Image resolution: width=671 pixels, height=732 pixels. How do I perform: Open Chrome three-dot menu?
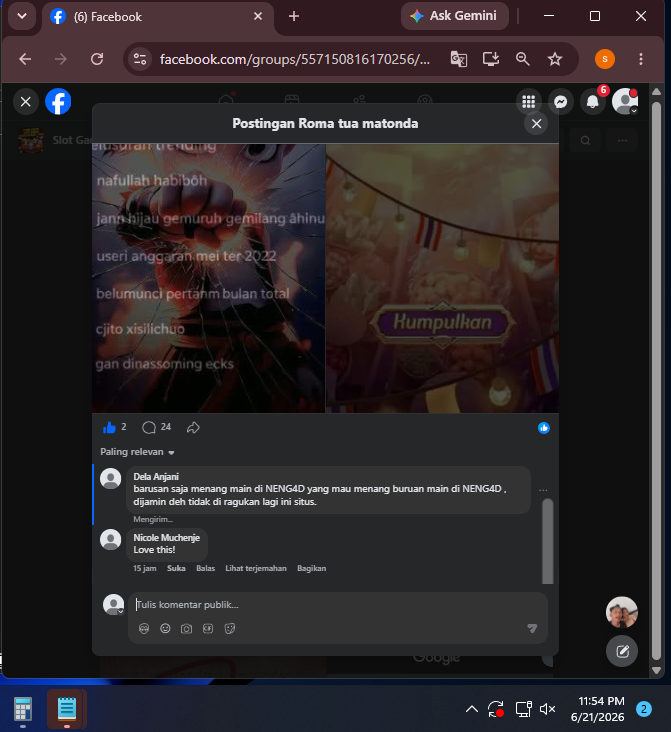[x=641, y=59]
